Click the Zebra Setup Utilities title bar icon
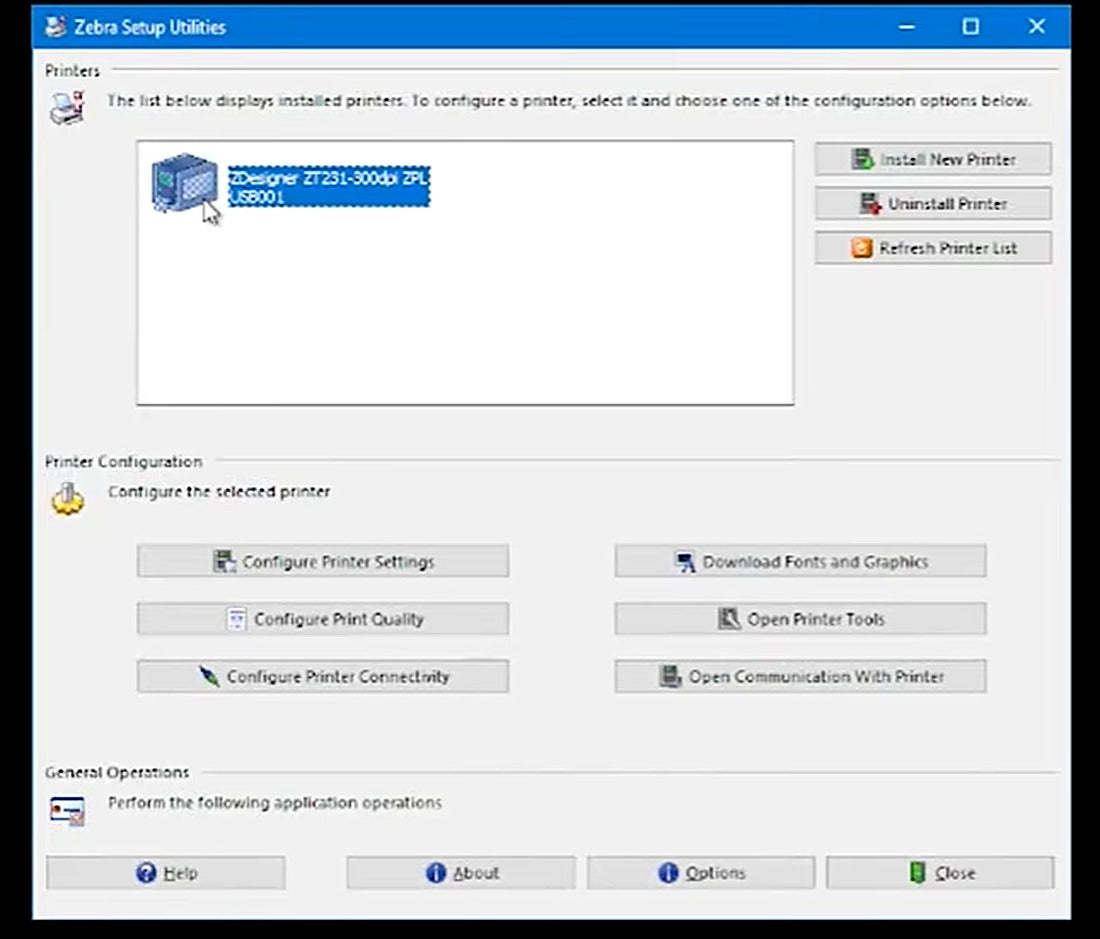Image resolution: width=1100 pixels, height=939 pixels. pyautogui.click(x=55, y=27)
